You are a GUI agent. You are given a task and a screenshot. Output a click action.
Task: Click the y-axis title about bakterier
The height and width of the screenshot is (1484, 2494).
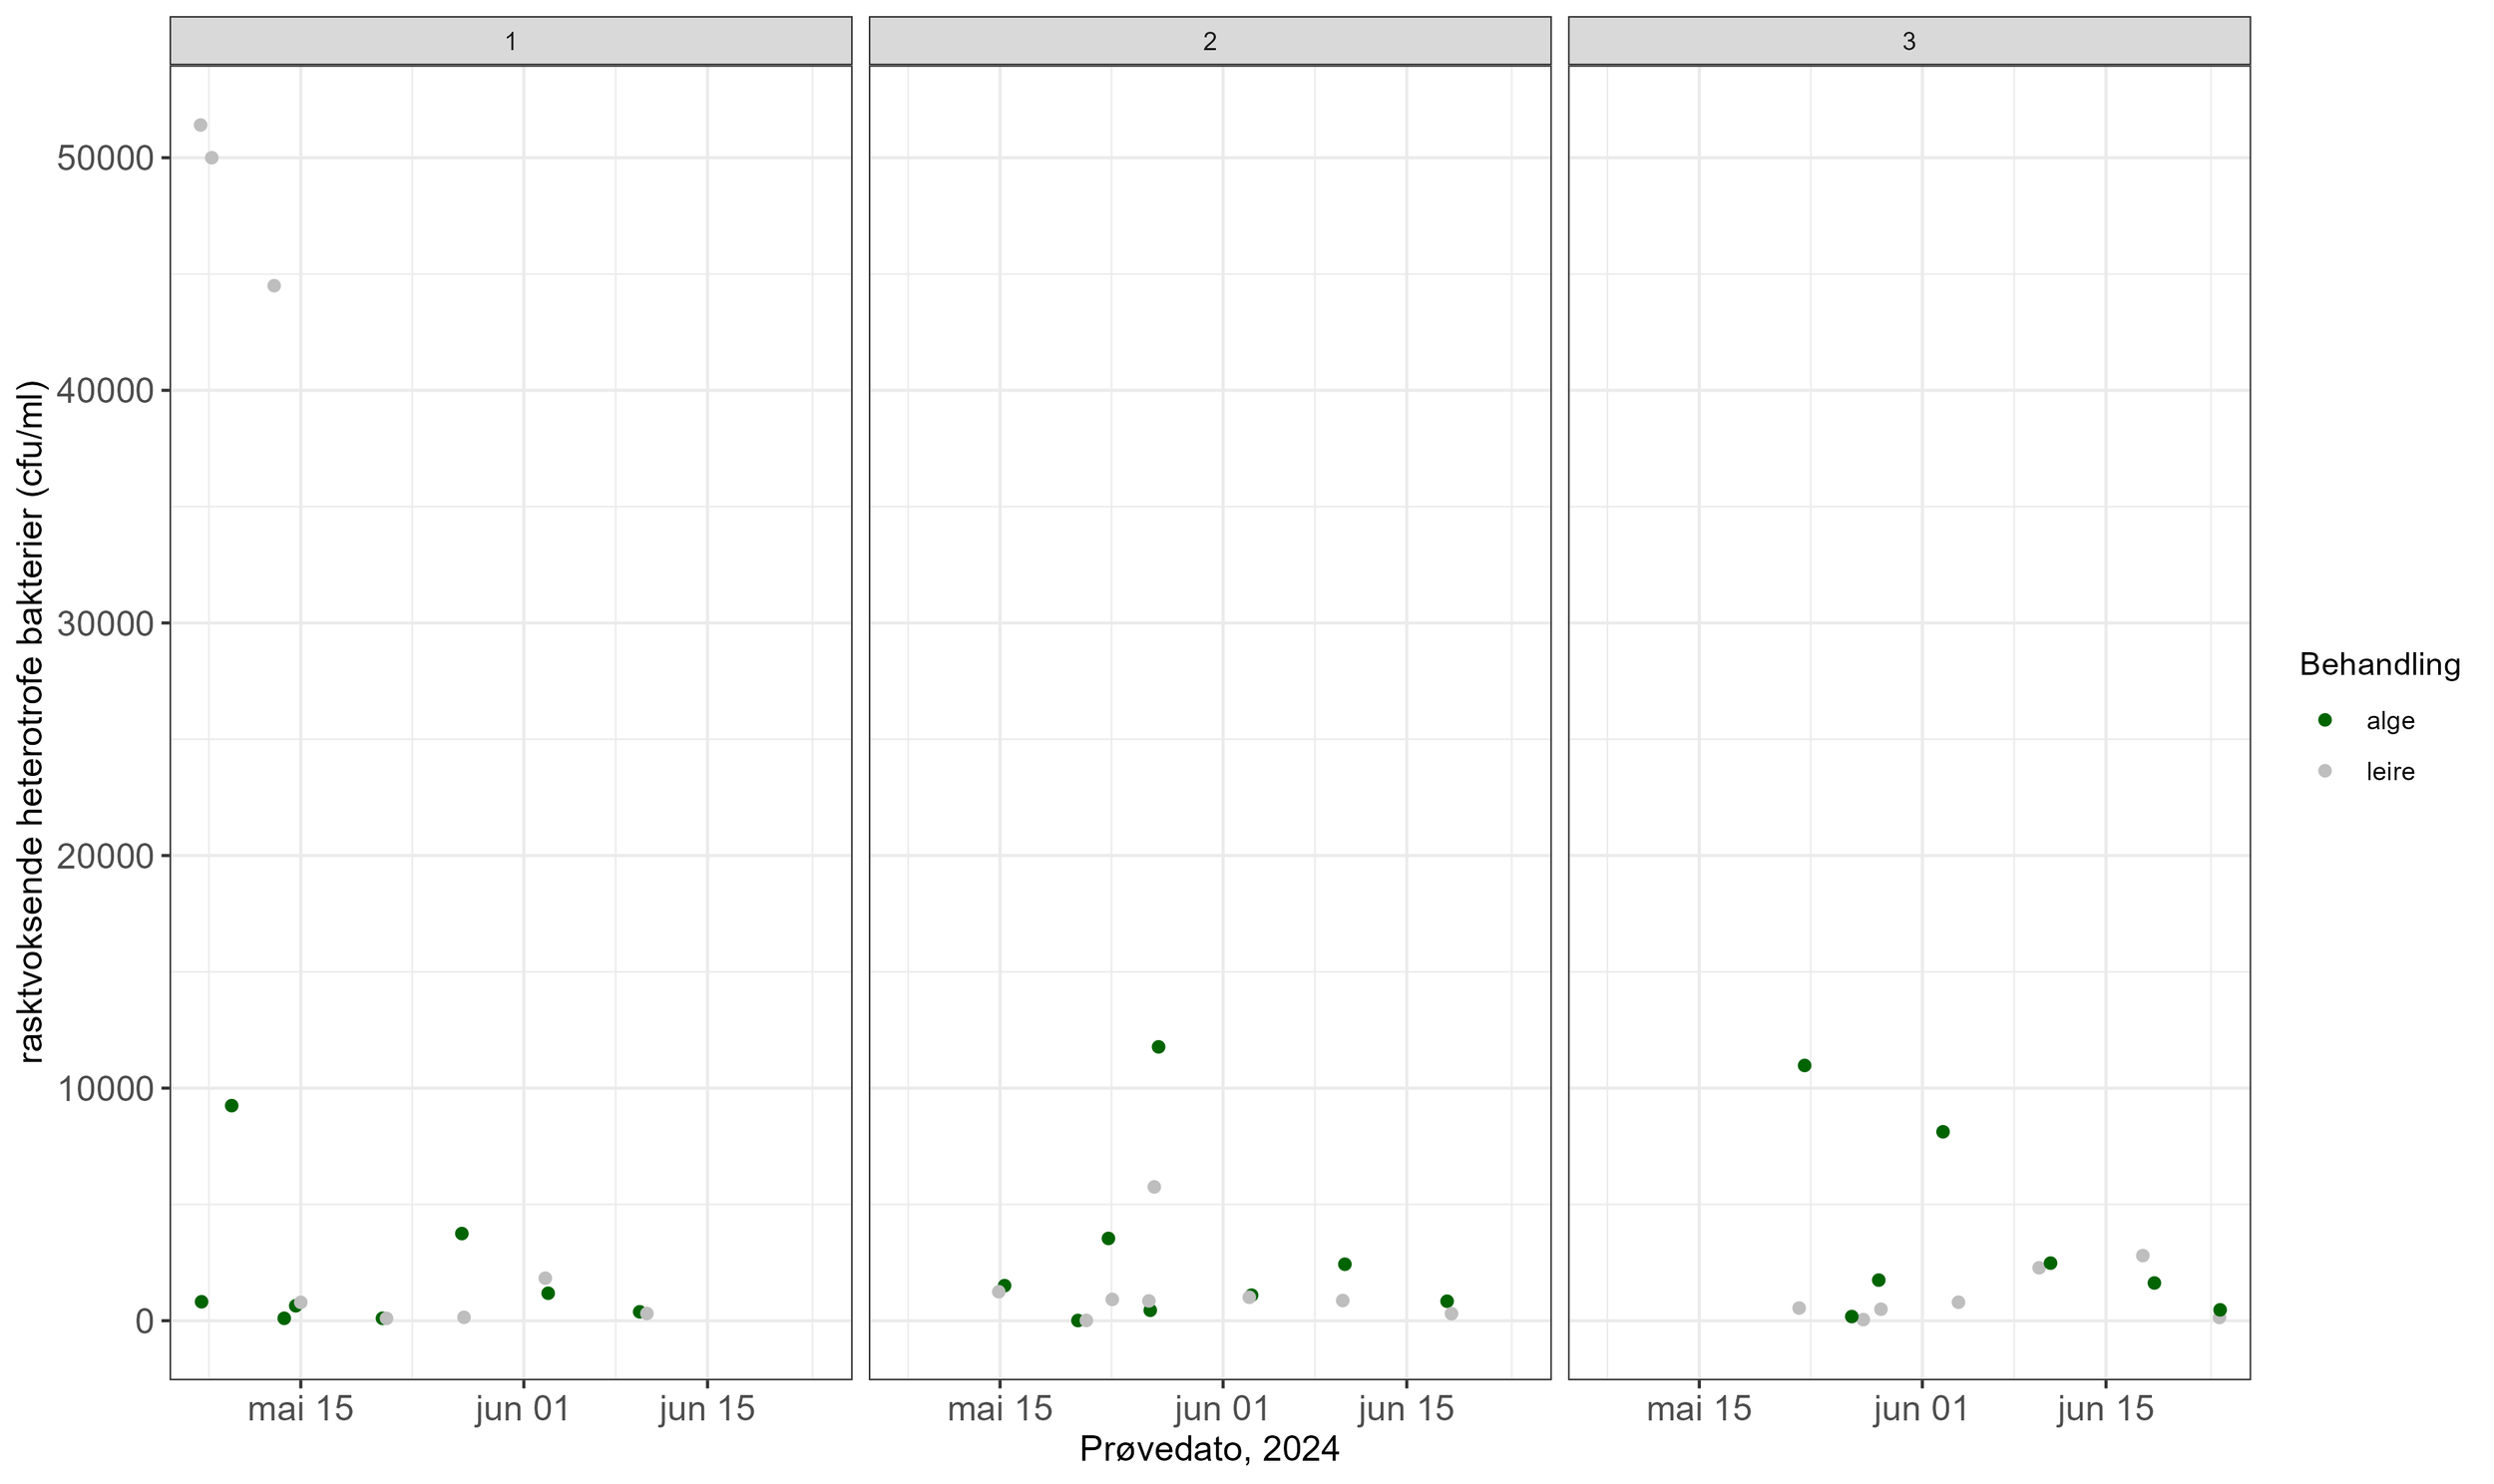click(32, 721)
